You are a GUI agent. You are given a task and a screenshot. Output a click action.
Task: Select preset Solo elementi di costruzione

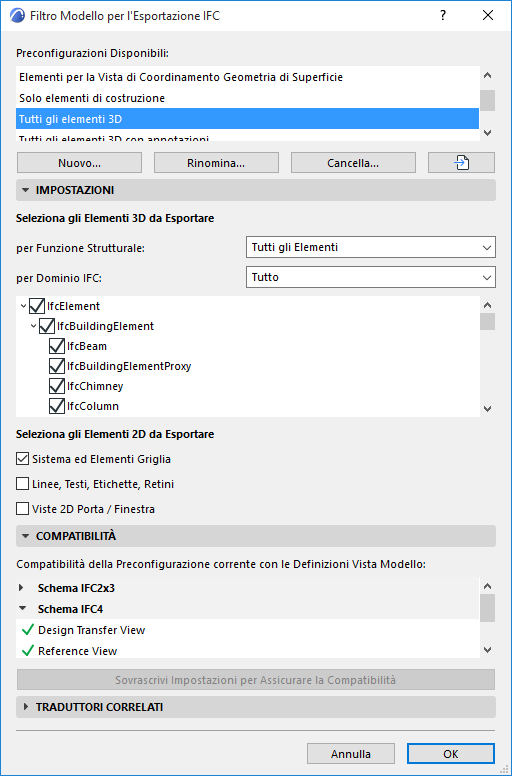click(247, 98)
